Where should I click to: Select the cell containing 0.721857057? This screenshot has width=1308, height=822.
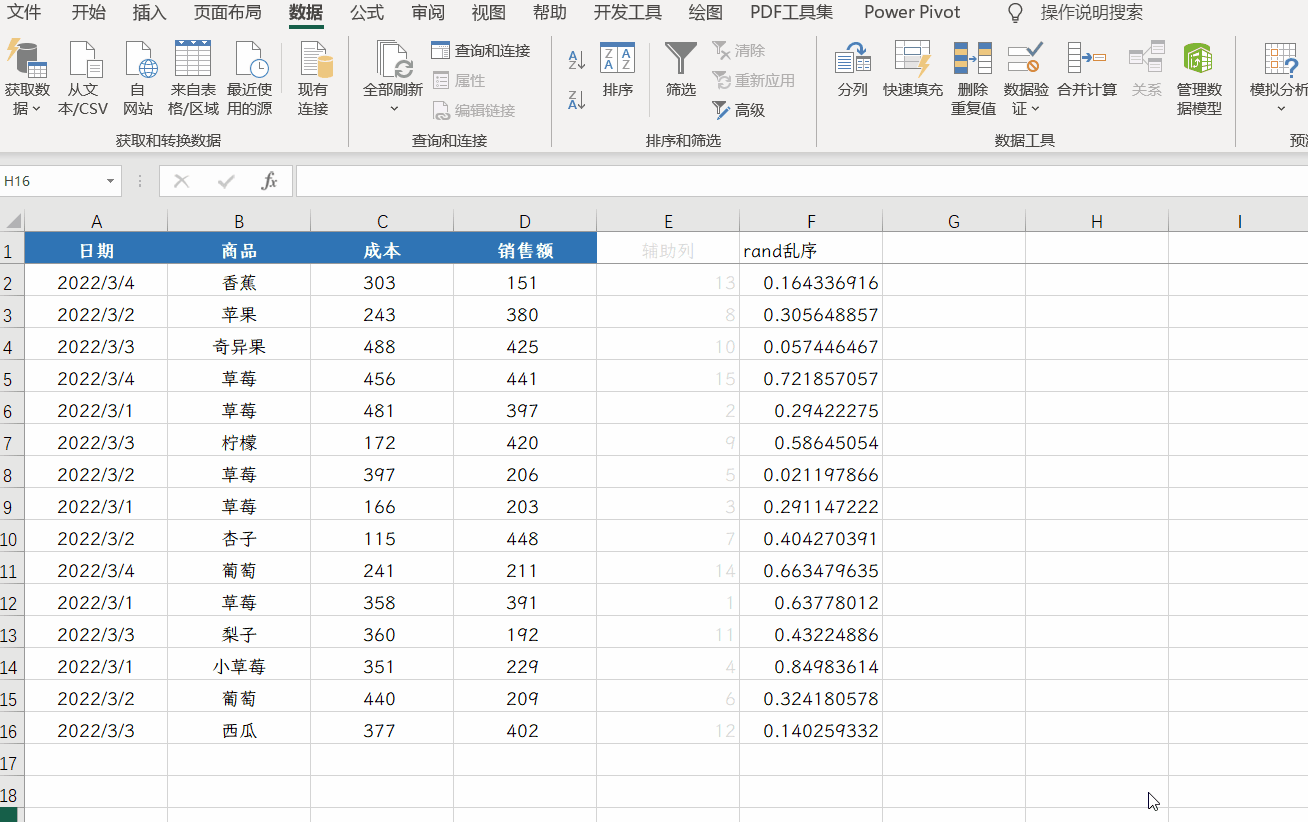[x=811, y=379]
